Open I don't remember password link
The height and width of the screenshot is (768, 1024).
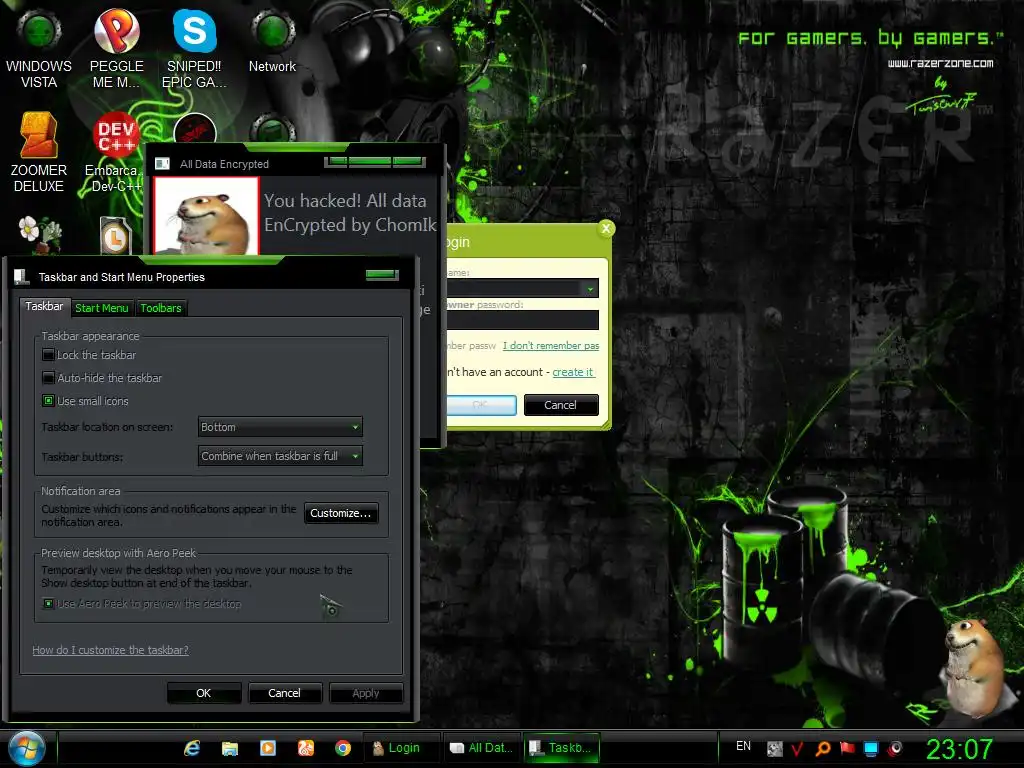tap(551, 345)
